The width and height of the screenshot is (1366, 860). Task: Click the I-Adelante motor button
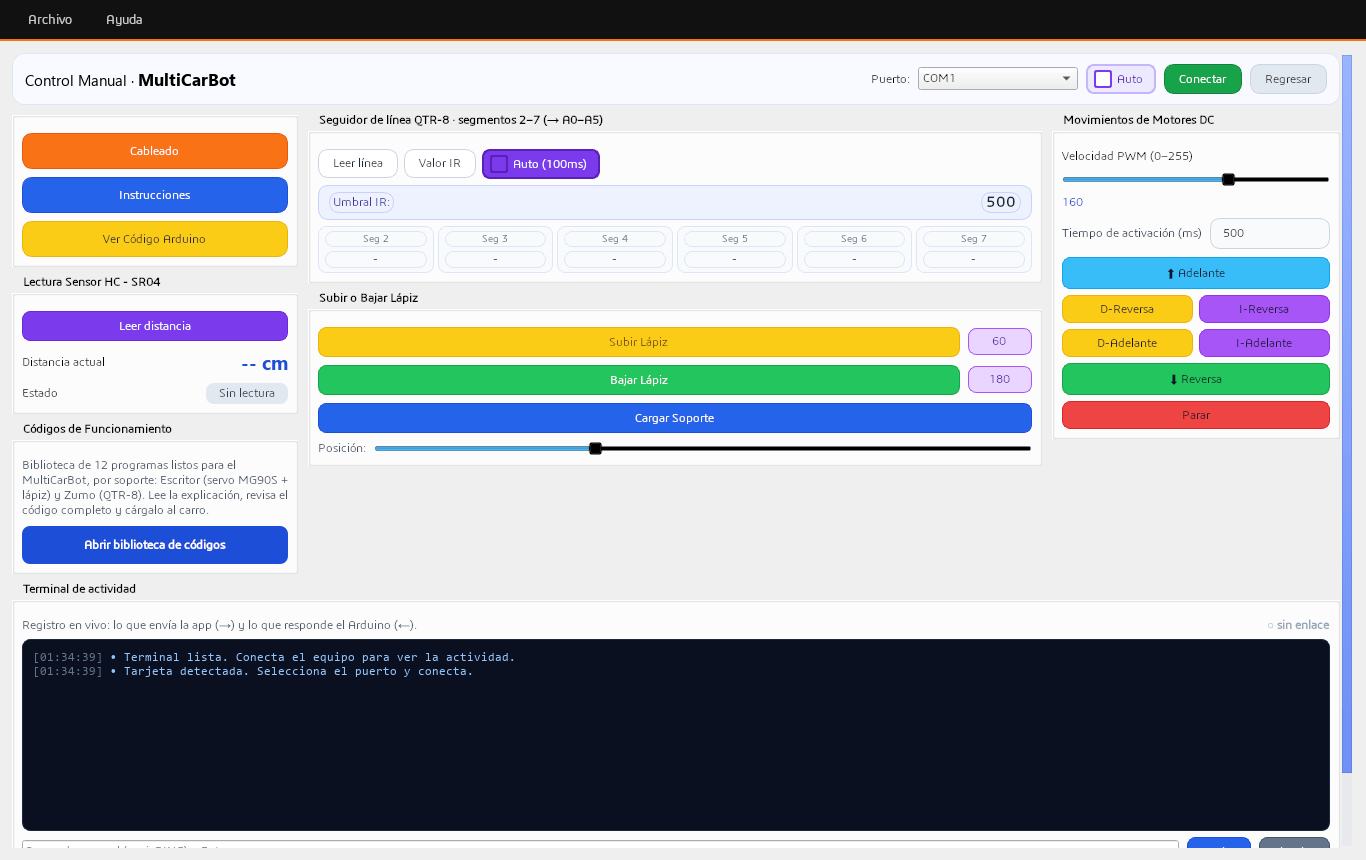[1264, 343]
